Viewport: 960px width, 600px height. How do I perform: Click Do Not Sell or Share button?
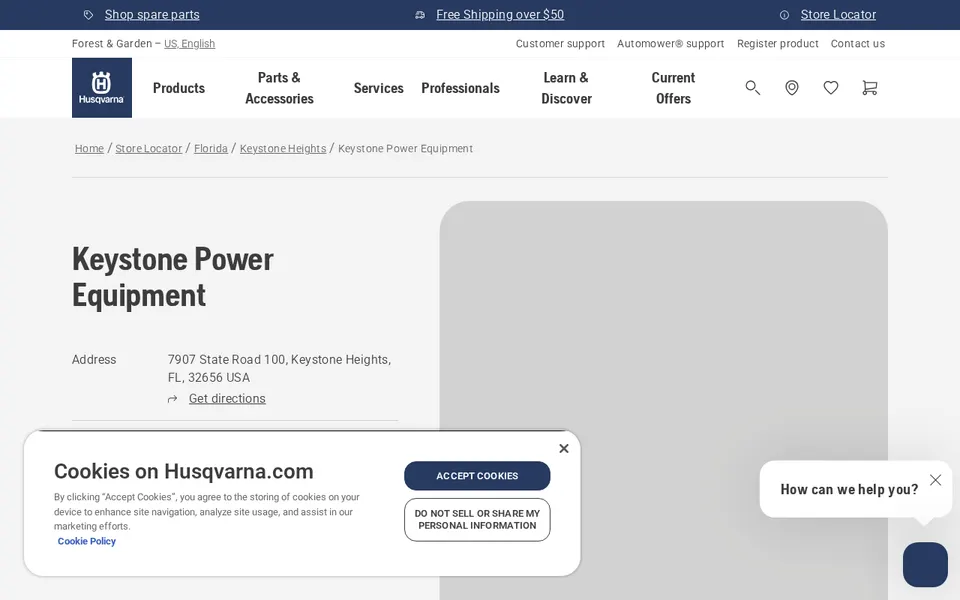coord(477,520)
